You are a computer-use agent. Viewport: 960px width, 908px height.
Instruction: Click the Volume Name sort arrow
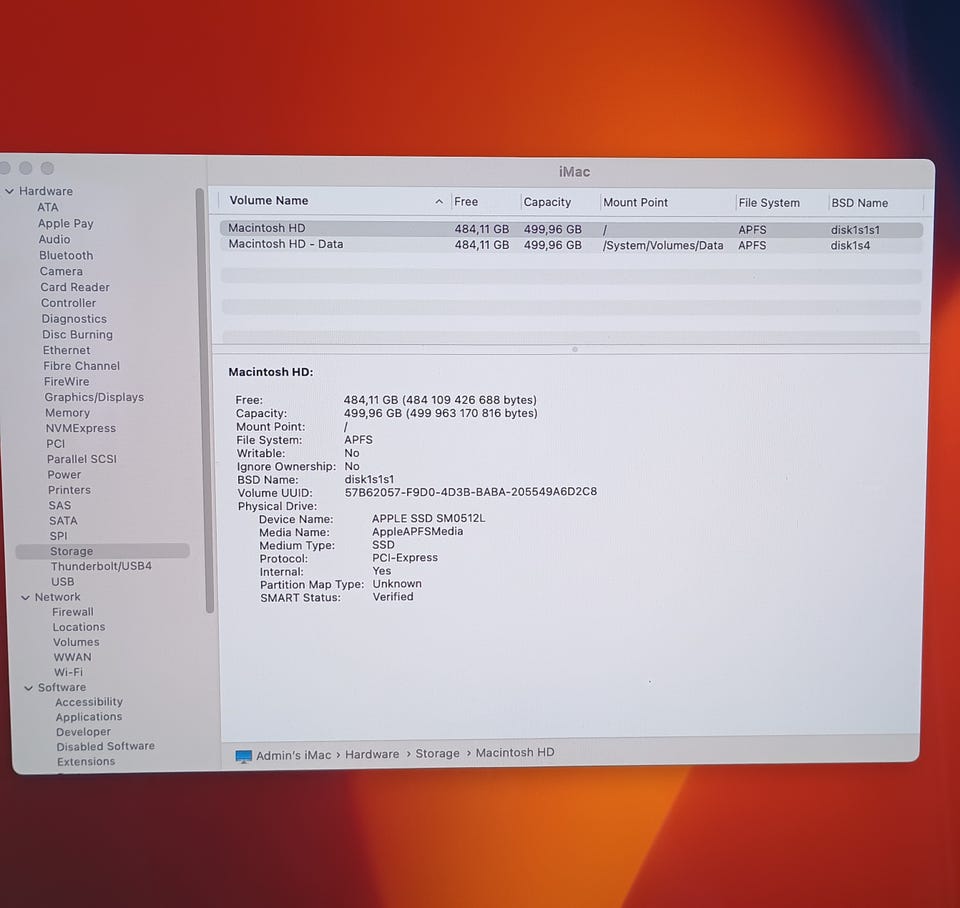click(439, 201)
